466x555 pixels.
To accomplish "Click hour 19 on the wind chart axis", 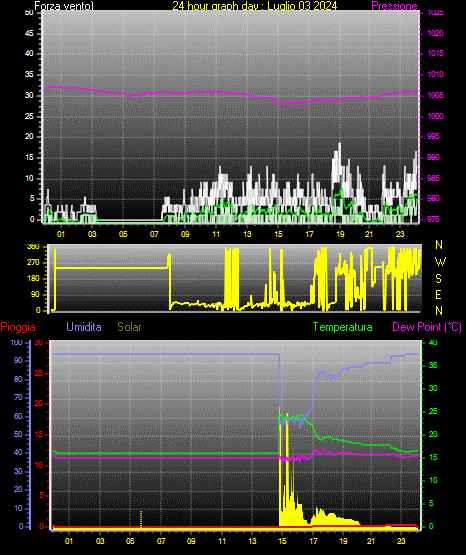I will [x=340, y=234].
